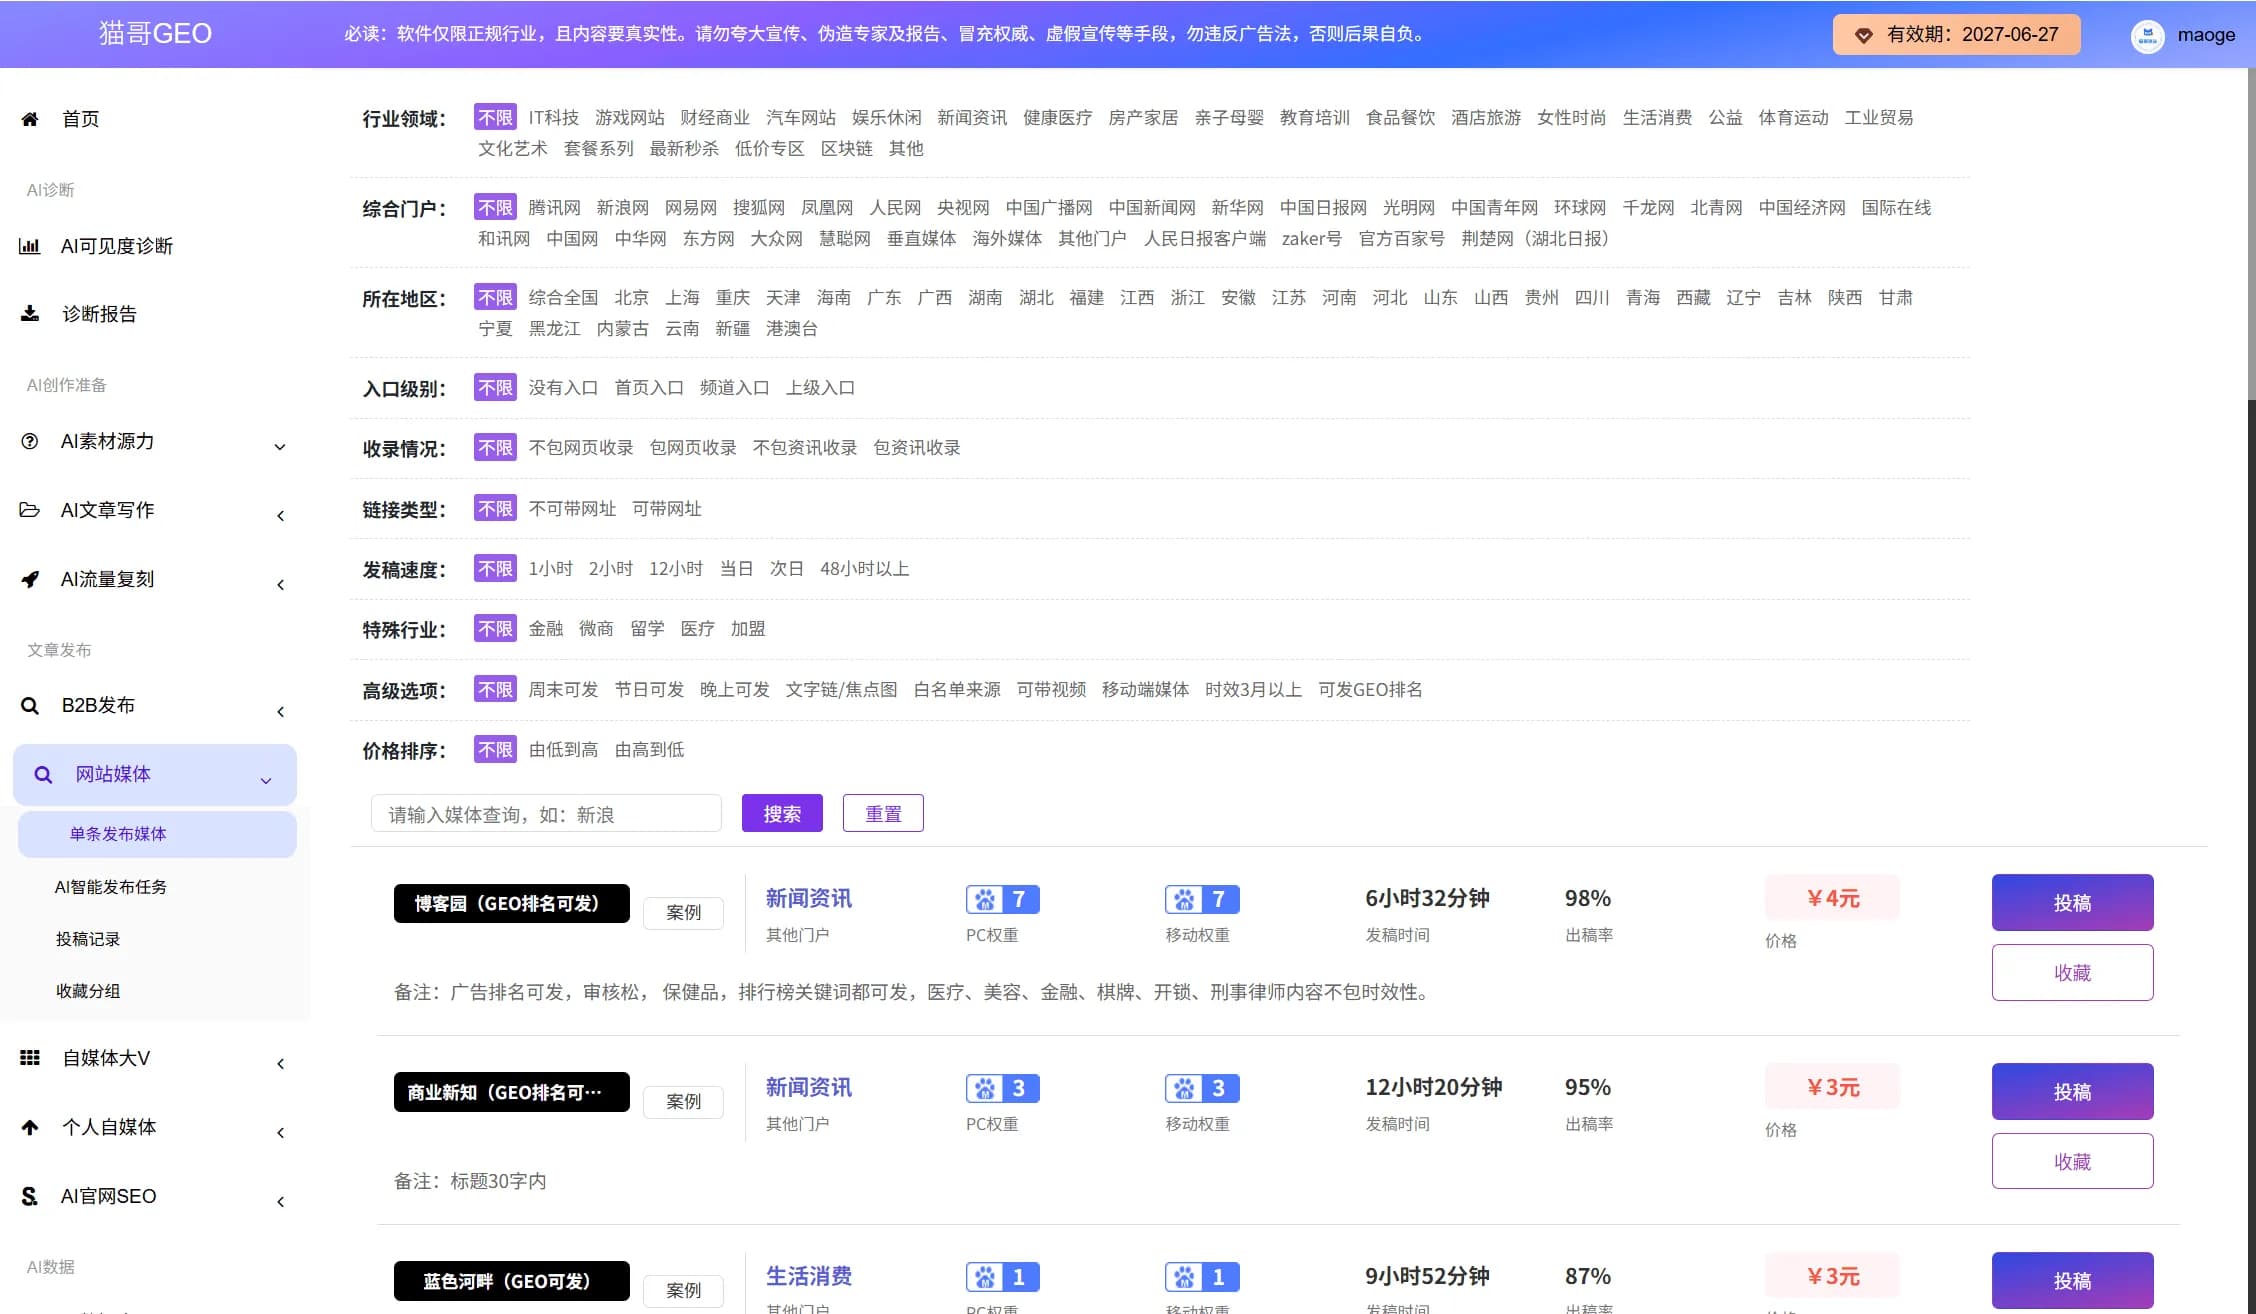Click the PC权重 paw badge for 博客园

point(1003,899)
